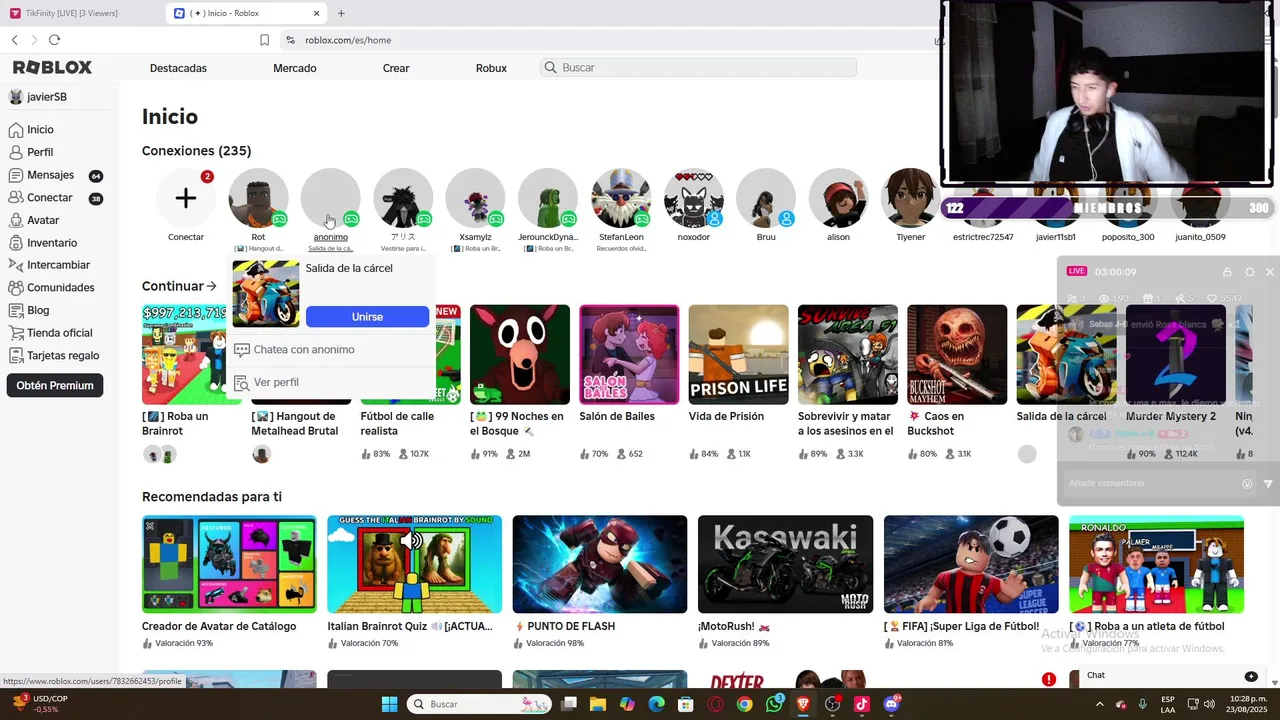
Task: Open the Conexiones (235) heading link
Action: click(x=196, y=151)
